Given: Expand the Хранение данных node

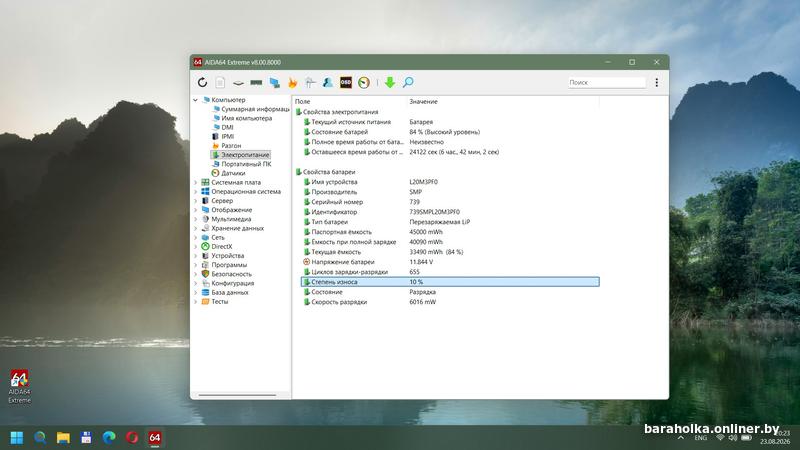Looking at the screenshot, I should (195, 228).
